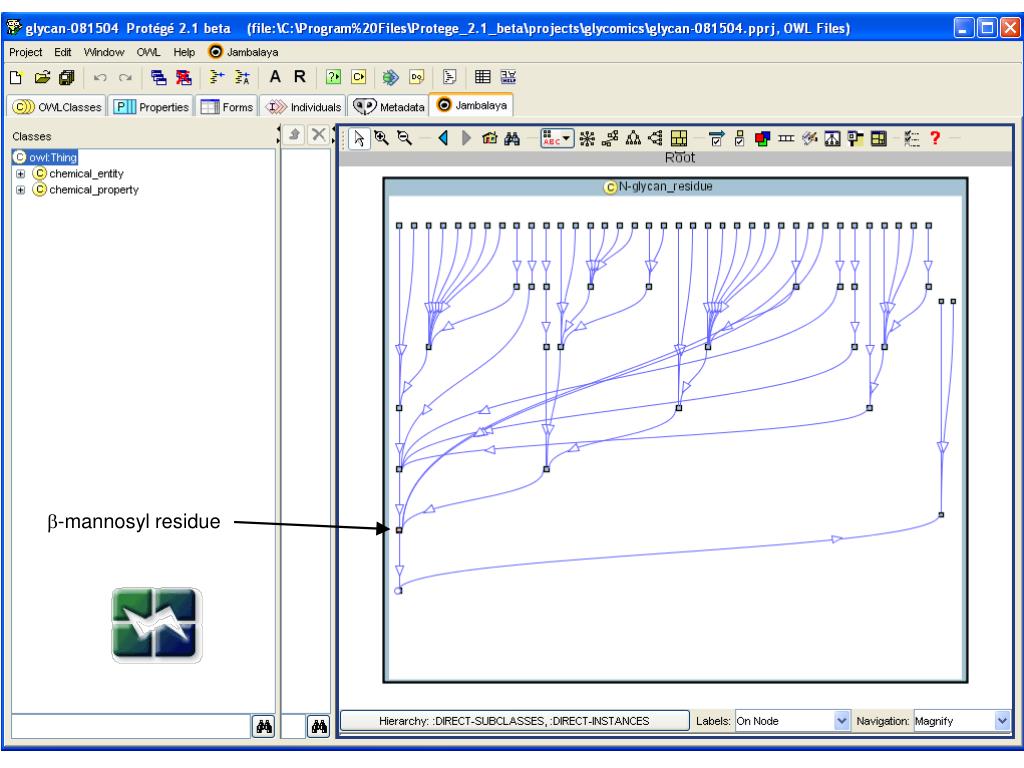Open the Window menu
Image resolution: width=1024 pixels, height=768 pixels.
click(x=104, y=52)
